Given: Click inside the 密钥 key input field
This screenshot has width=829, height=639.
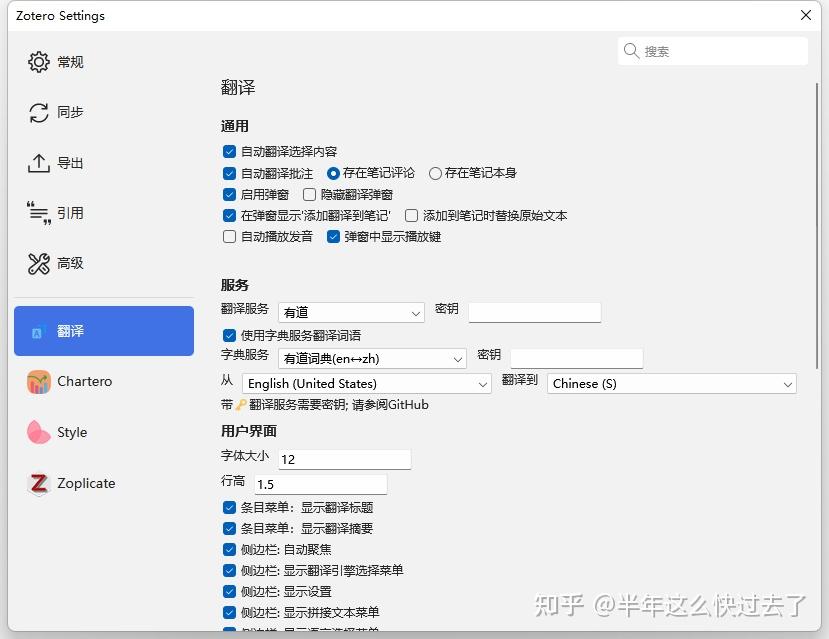Looking at the screenshot, I should click(x=534, y=312).
